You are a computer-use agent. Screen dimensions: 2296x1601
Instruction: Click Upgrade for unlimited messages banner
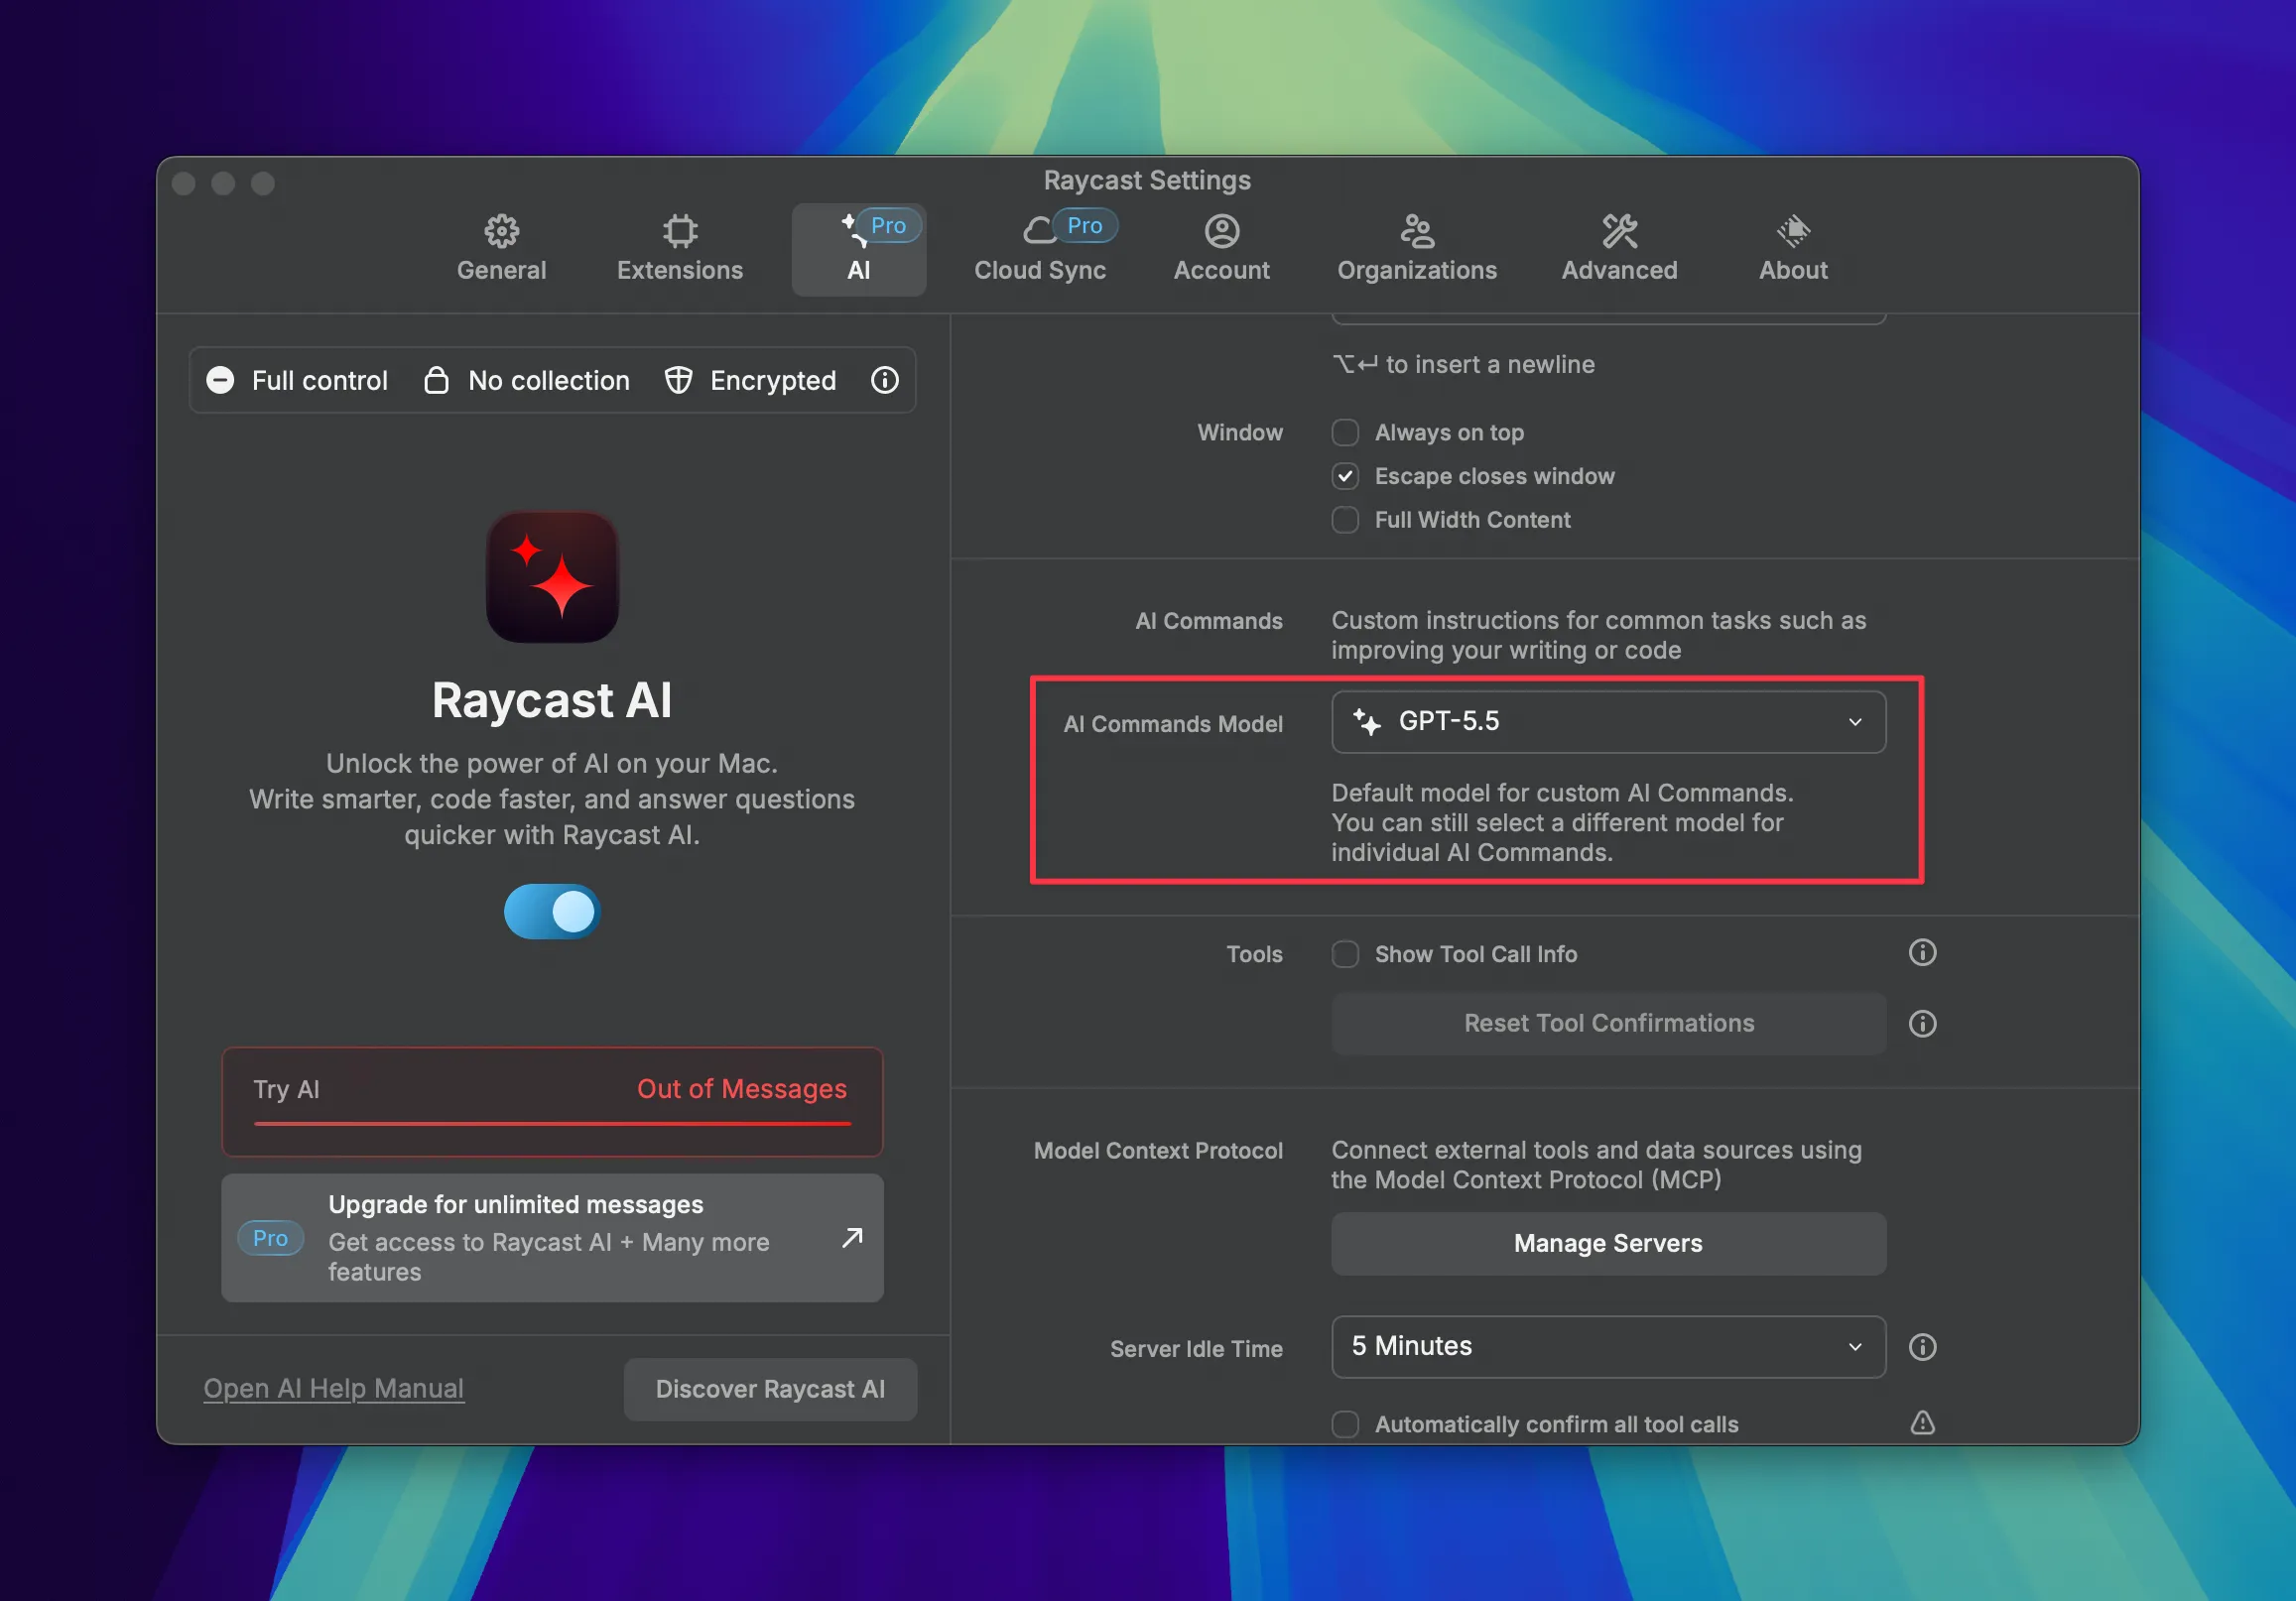click(552, 1238)
